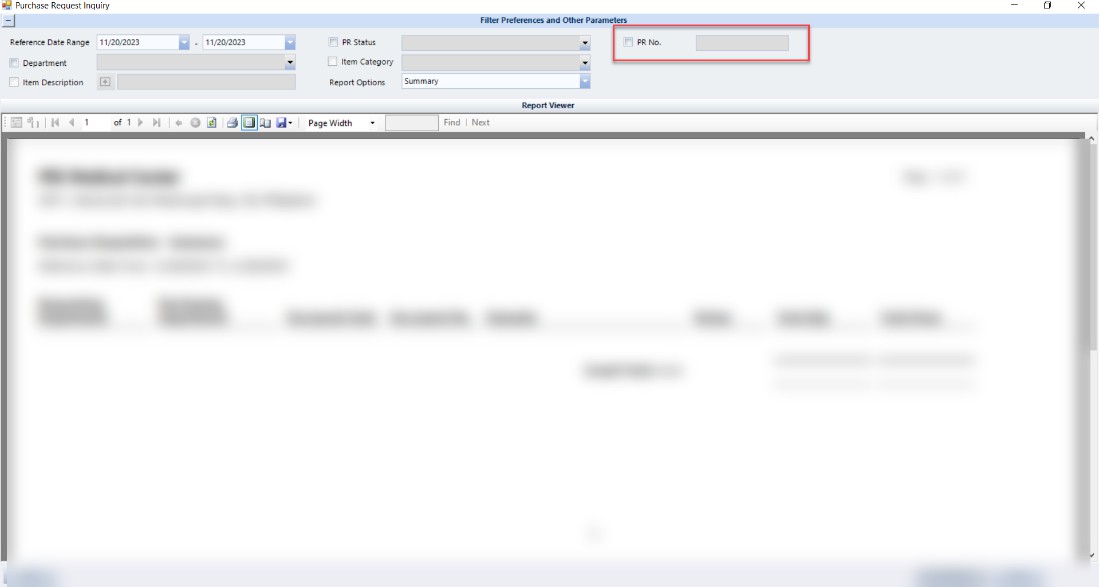Go to first page arrow

click(x=55, y=123)
